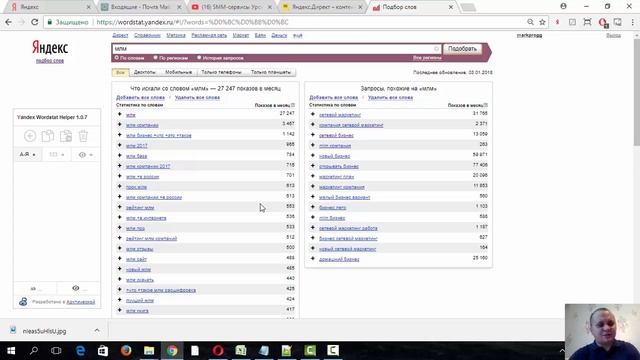
Task: Switch to the 'Только планшеты' tab
Action: pyautogui.click(x=271, y=72)
